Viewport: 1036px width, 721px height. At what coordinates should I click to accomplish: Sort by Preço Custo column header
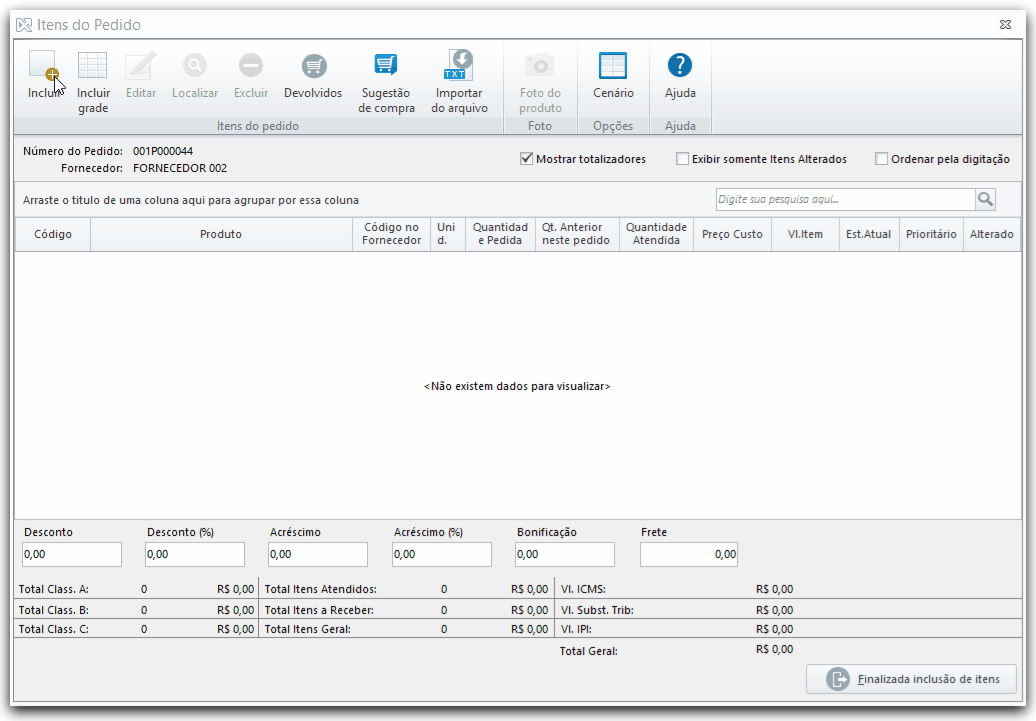point(732,234)
